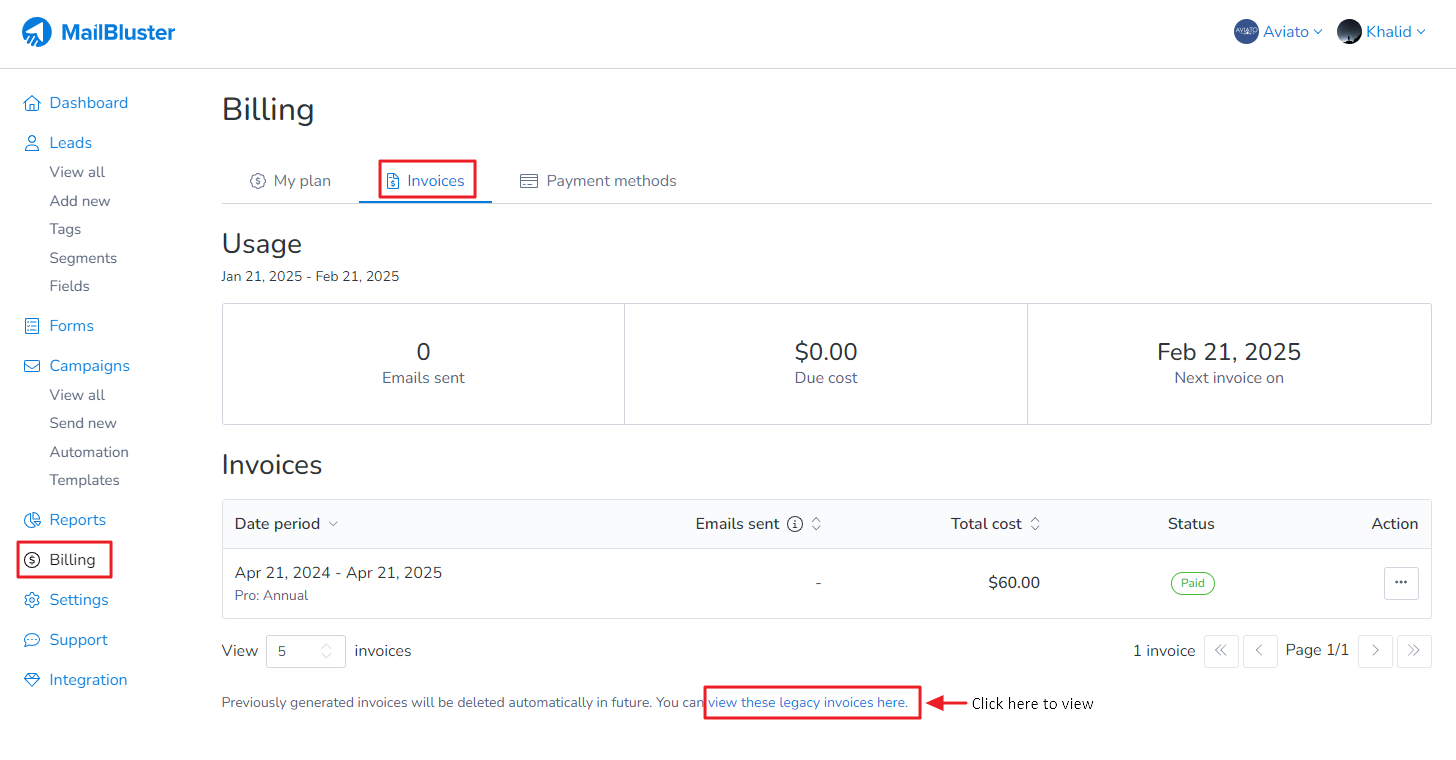Viewport: 1456px width, 760px height.
Task: Go to next invoices page
Action: pos(1376,651)
